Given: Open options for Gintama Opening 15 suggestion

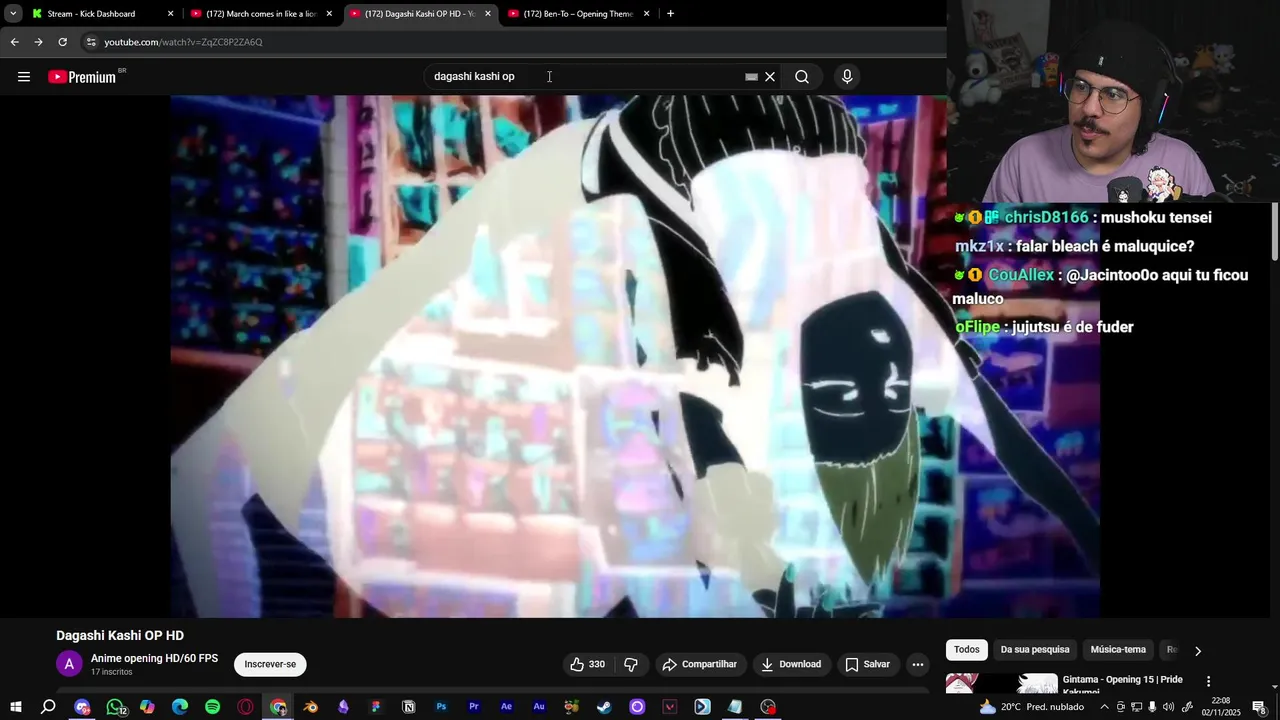Looking at the screenshot, I should tap(1208, 681).
